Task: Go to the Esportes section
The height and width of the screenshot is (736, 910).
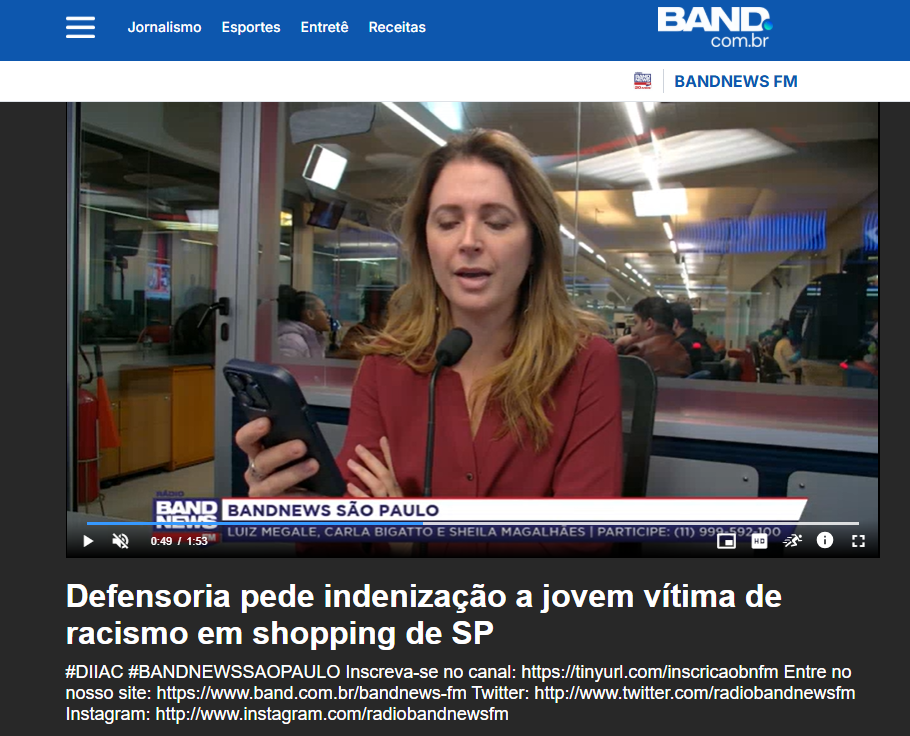Action: tap(251, 27)
